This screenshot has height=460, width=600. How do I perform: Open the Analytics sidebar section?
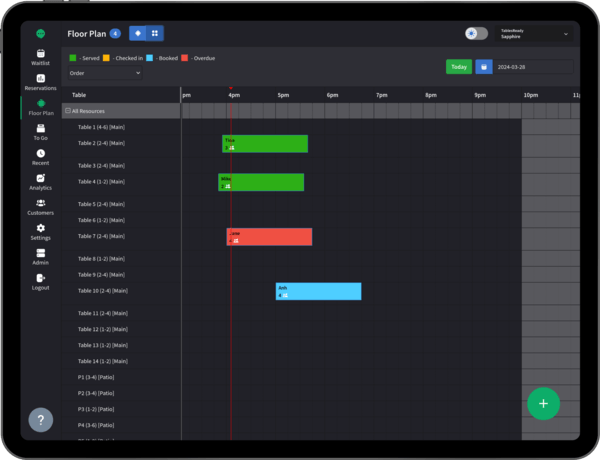[41, 182]
